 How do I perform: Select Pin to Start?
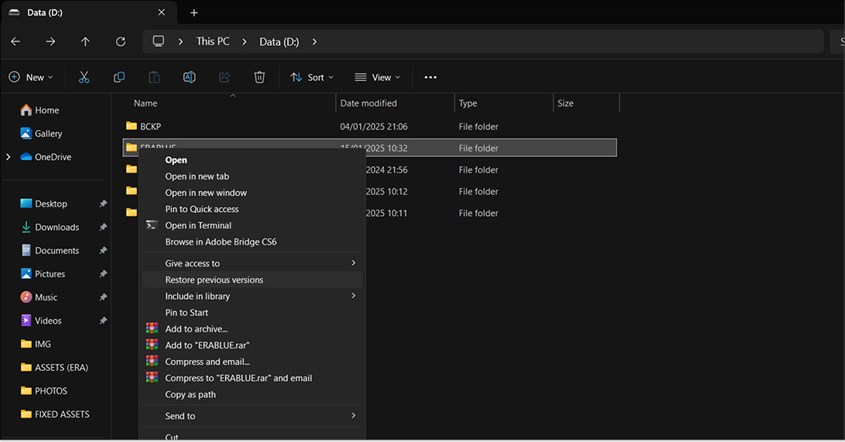tap(251, 312)
